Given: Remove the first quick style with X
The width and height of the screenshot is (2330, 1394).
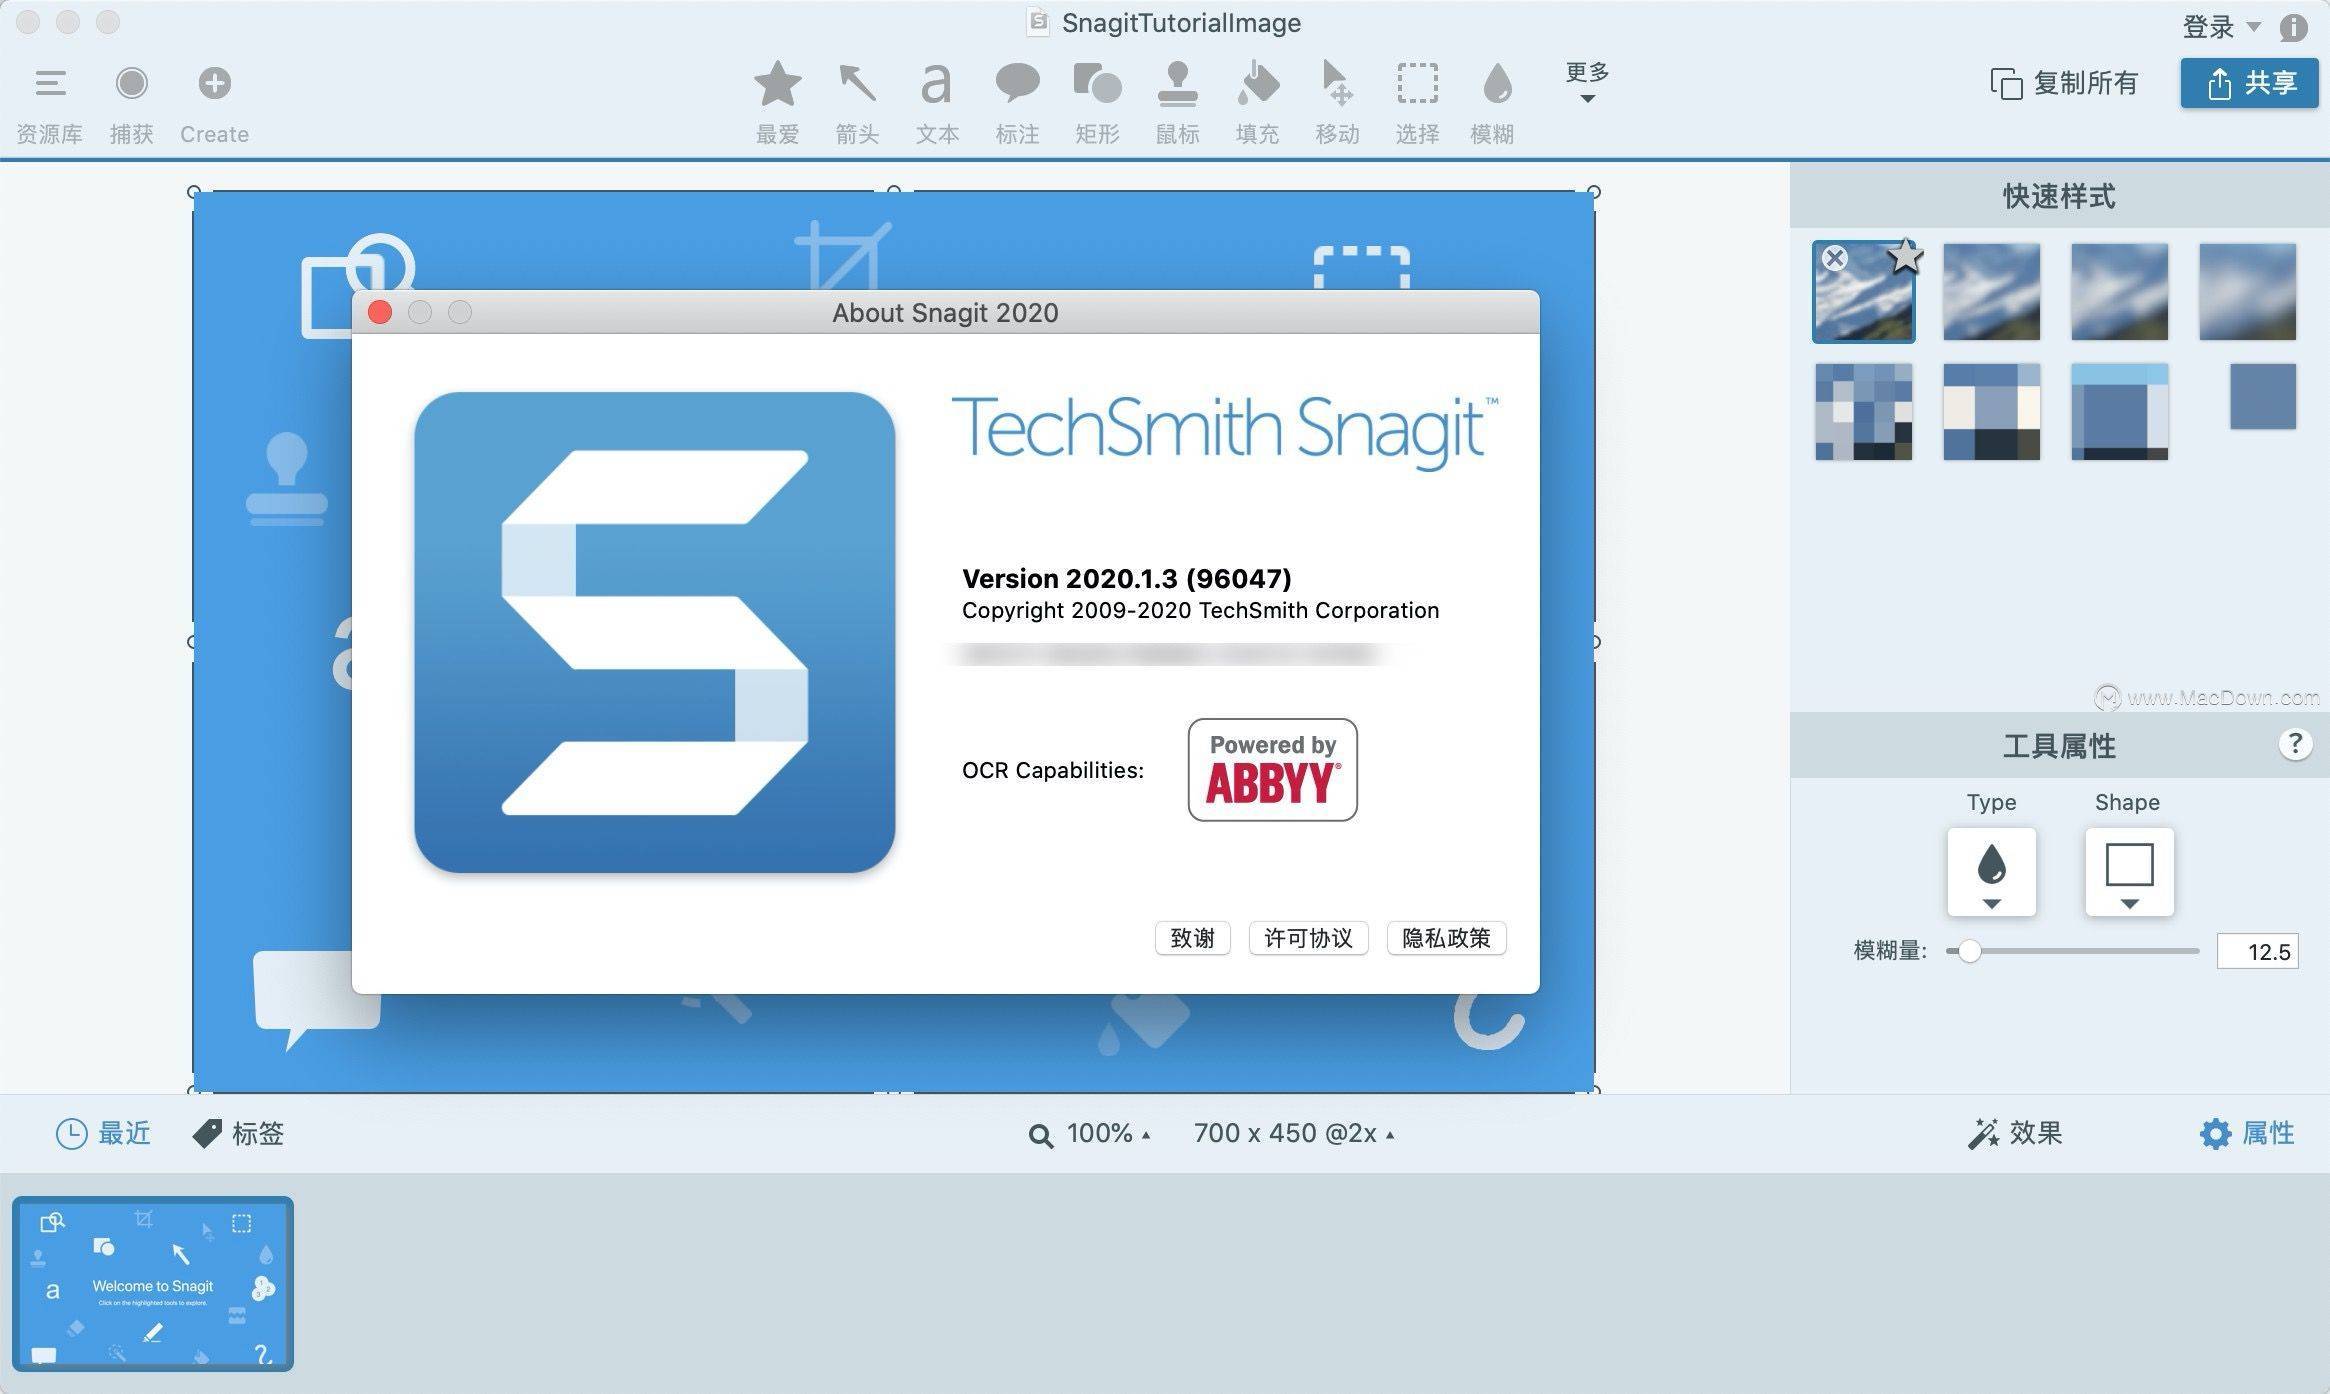Looking at the screenshot, I should point(1834,258).
